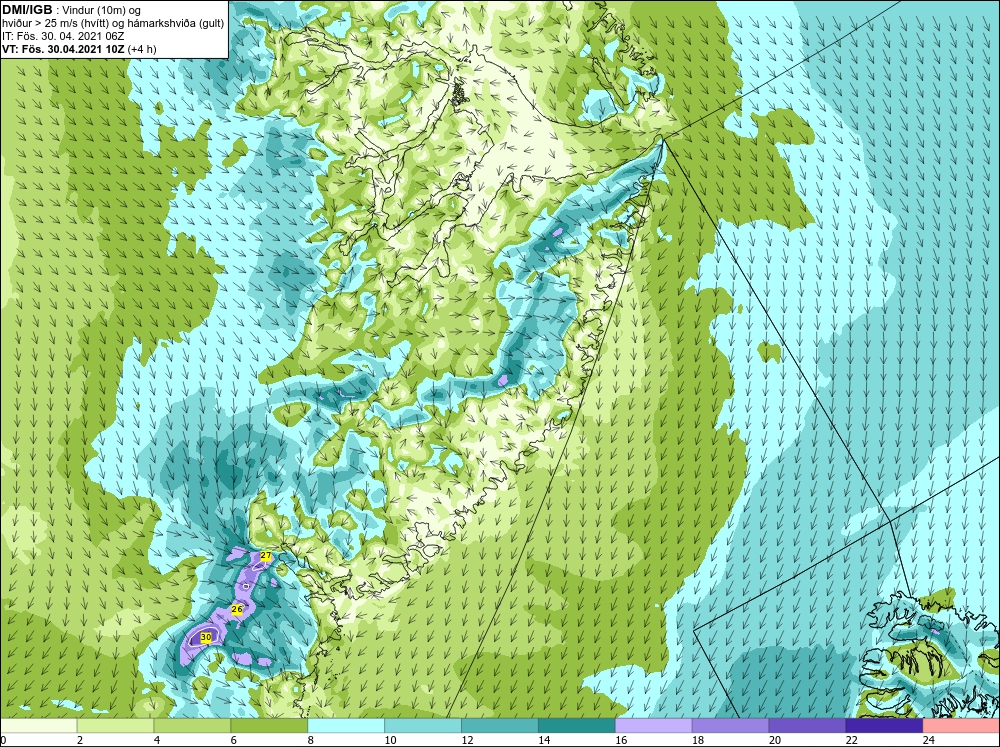Click the legend scale number 2

[x=80, y=740]
